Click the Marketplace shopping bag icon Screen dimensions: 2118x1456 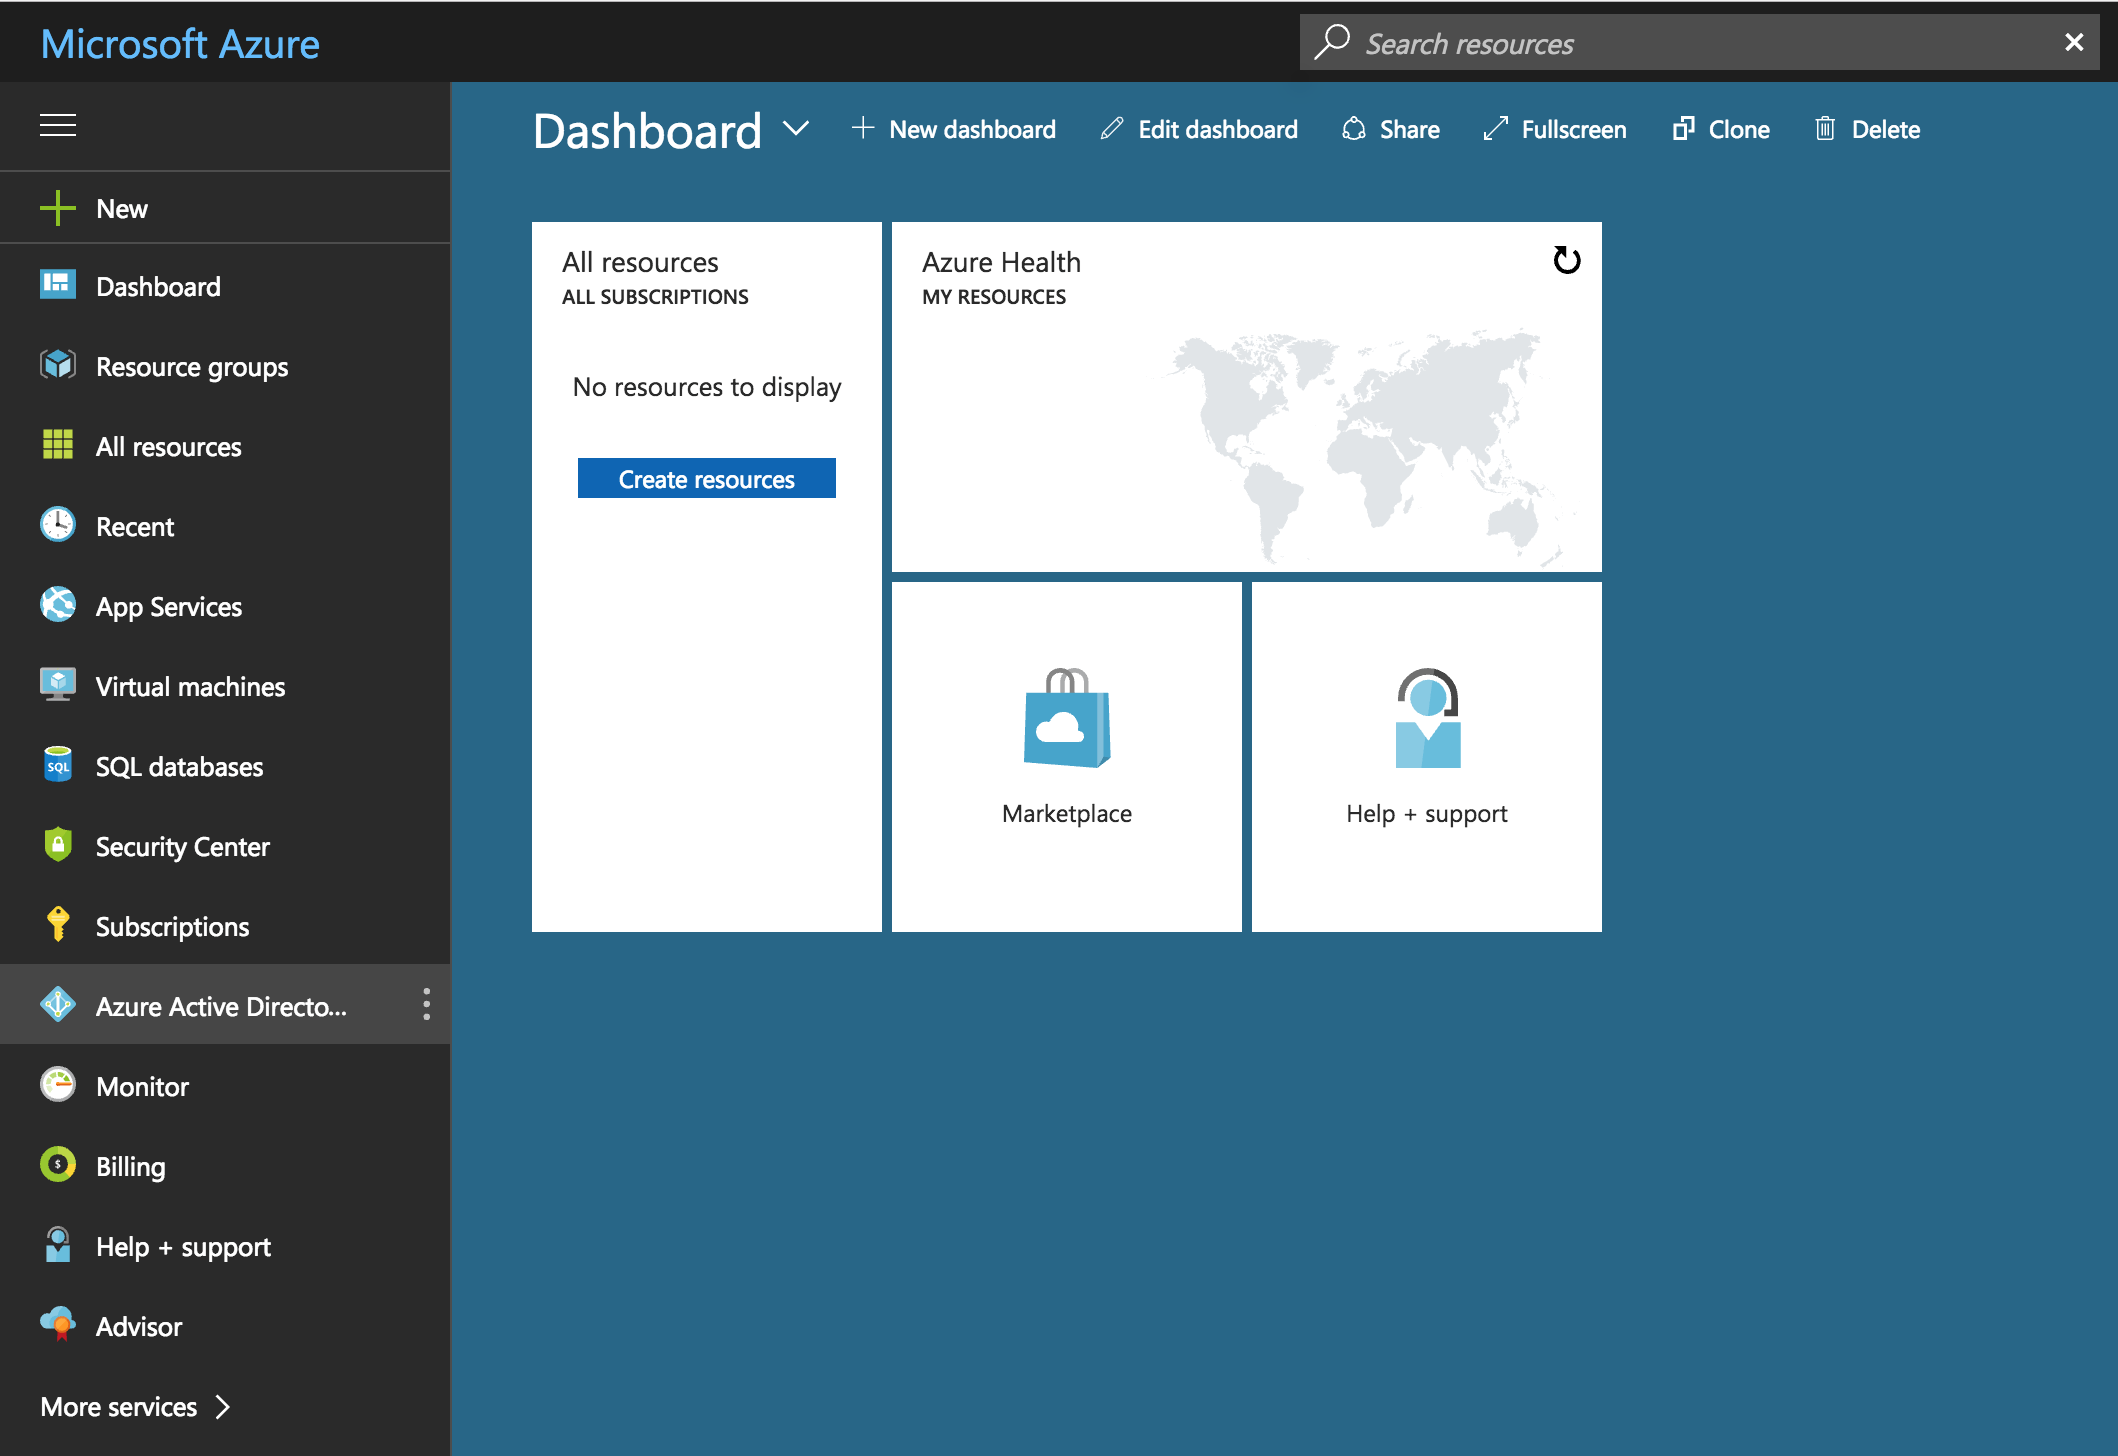coord(1067,718)
